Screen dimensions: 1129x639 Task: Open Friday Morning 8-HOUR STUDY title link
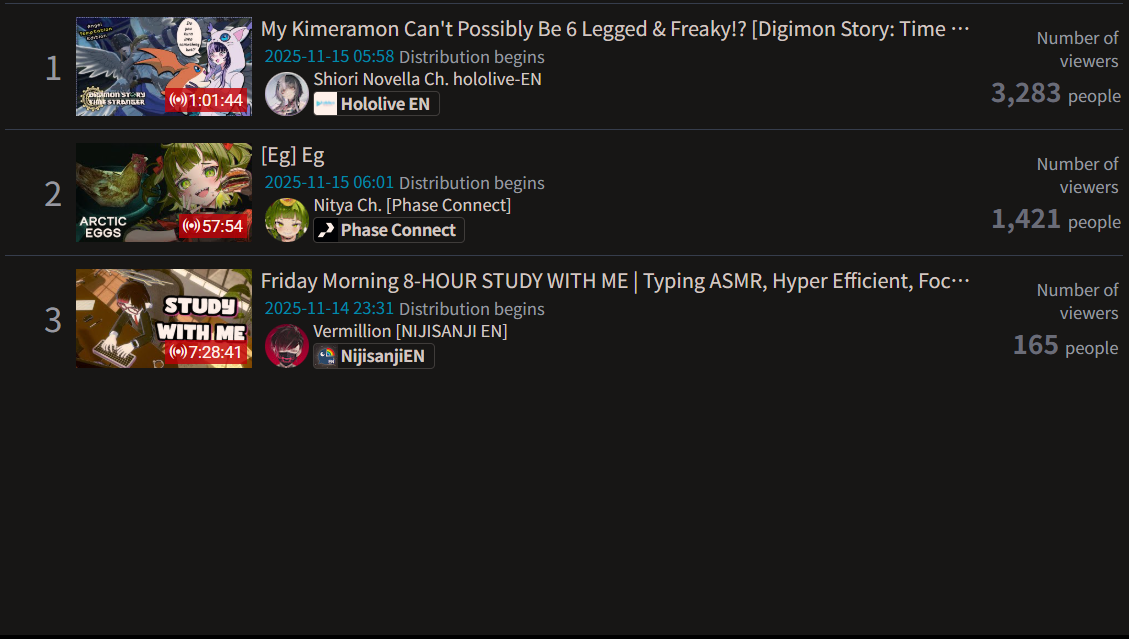(x=615, y=281)
